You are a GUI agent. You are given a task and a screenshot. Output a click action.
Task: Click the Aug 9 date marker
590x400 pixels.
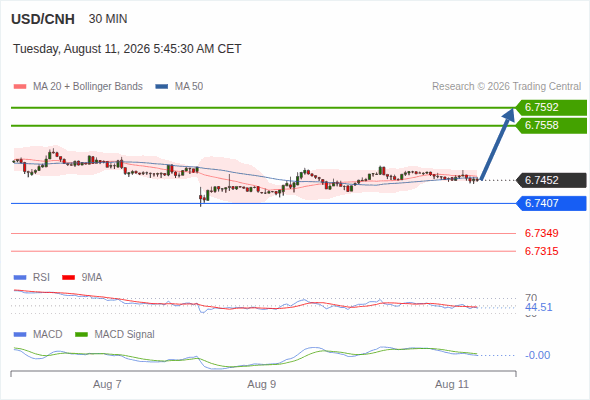click(262, 384)
